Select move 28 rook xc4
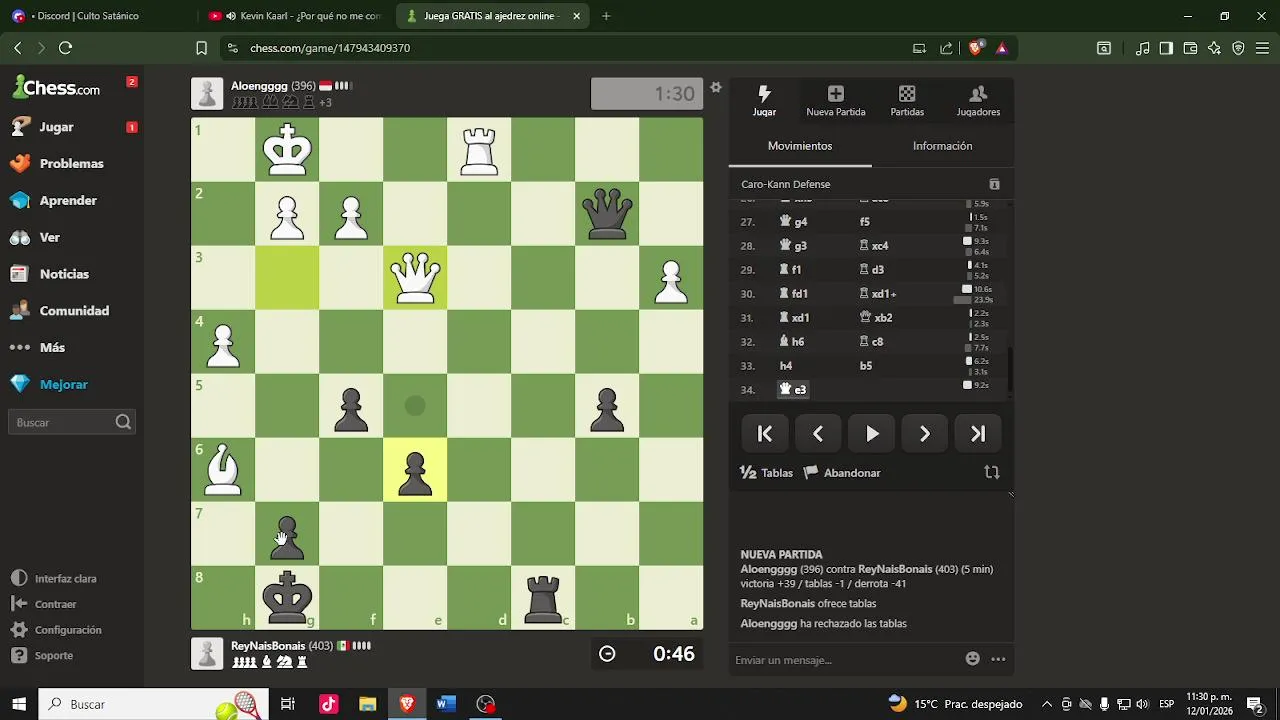Screen dimensions: 1280x720 click(x=874, y=246)
